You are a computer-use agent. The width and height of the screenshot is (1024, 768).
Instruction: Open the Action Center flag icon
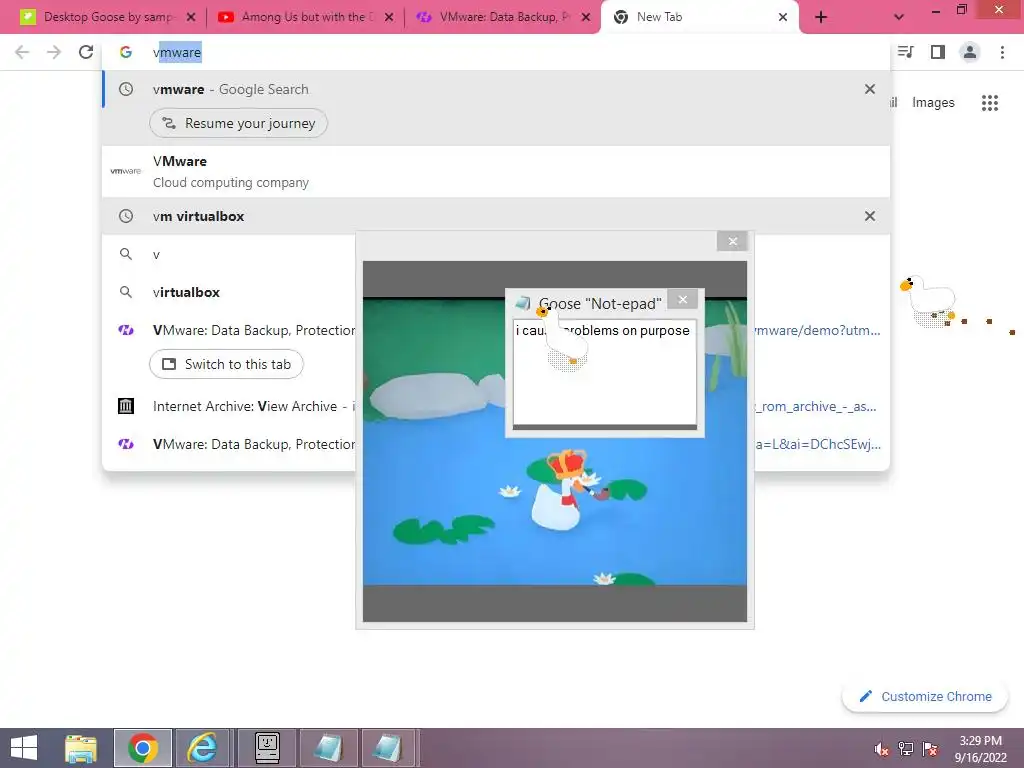point(930,749)
